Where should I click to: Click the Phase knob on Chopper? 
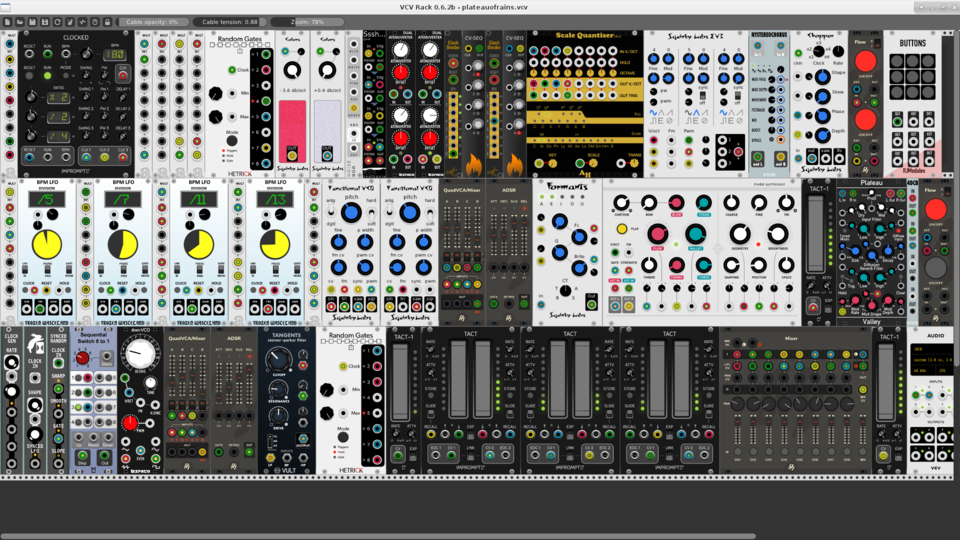tap(822, 116)
